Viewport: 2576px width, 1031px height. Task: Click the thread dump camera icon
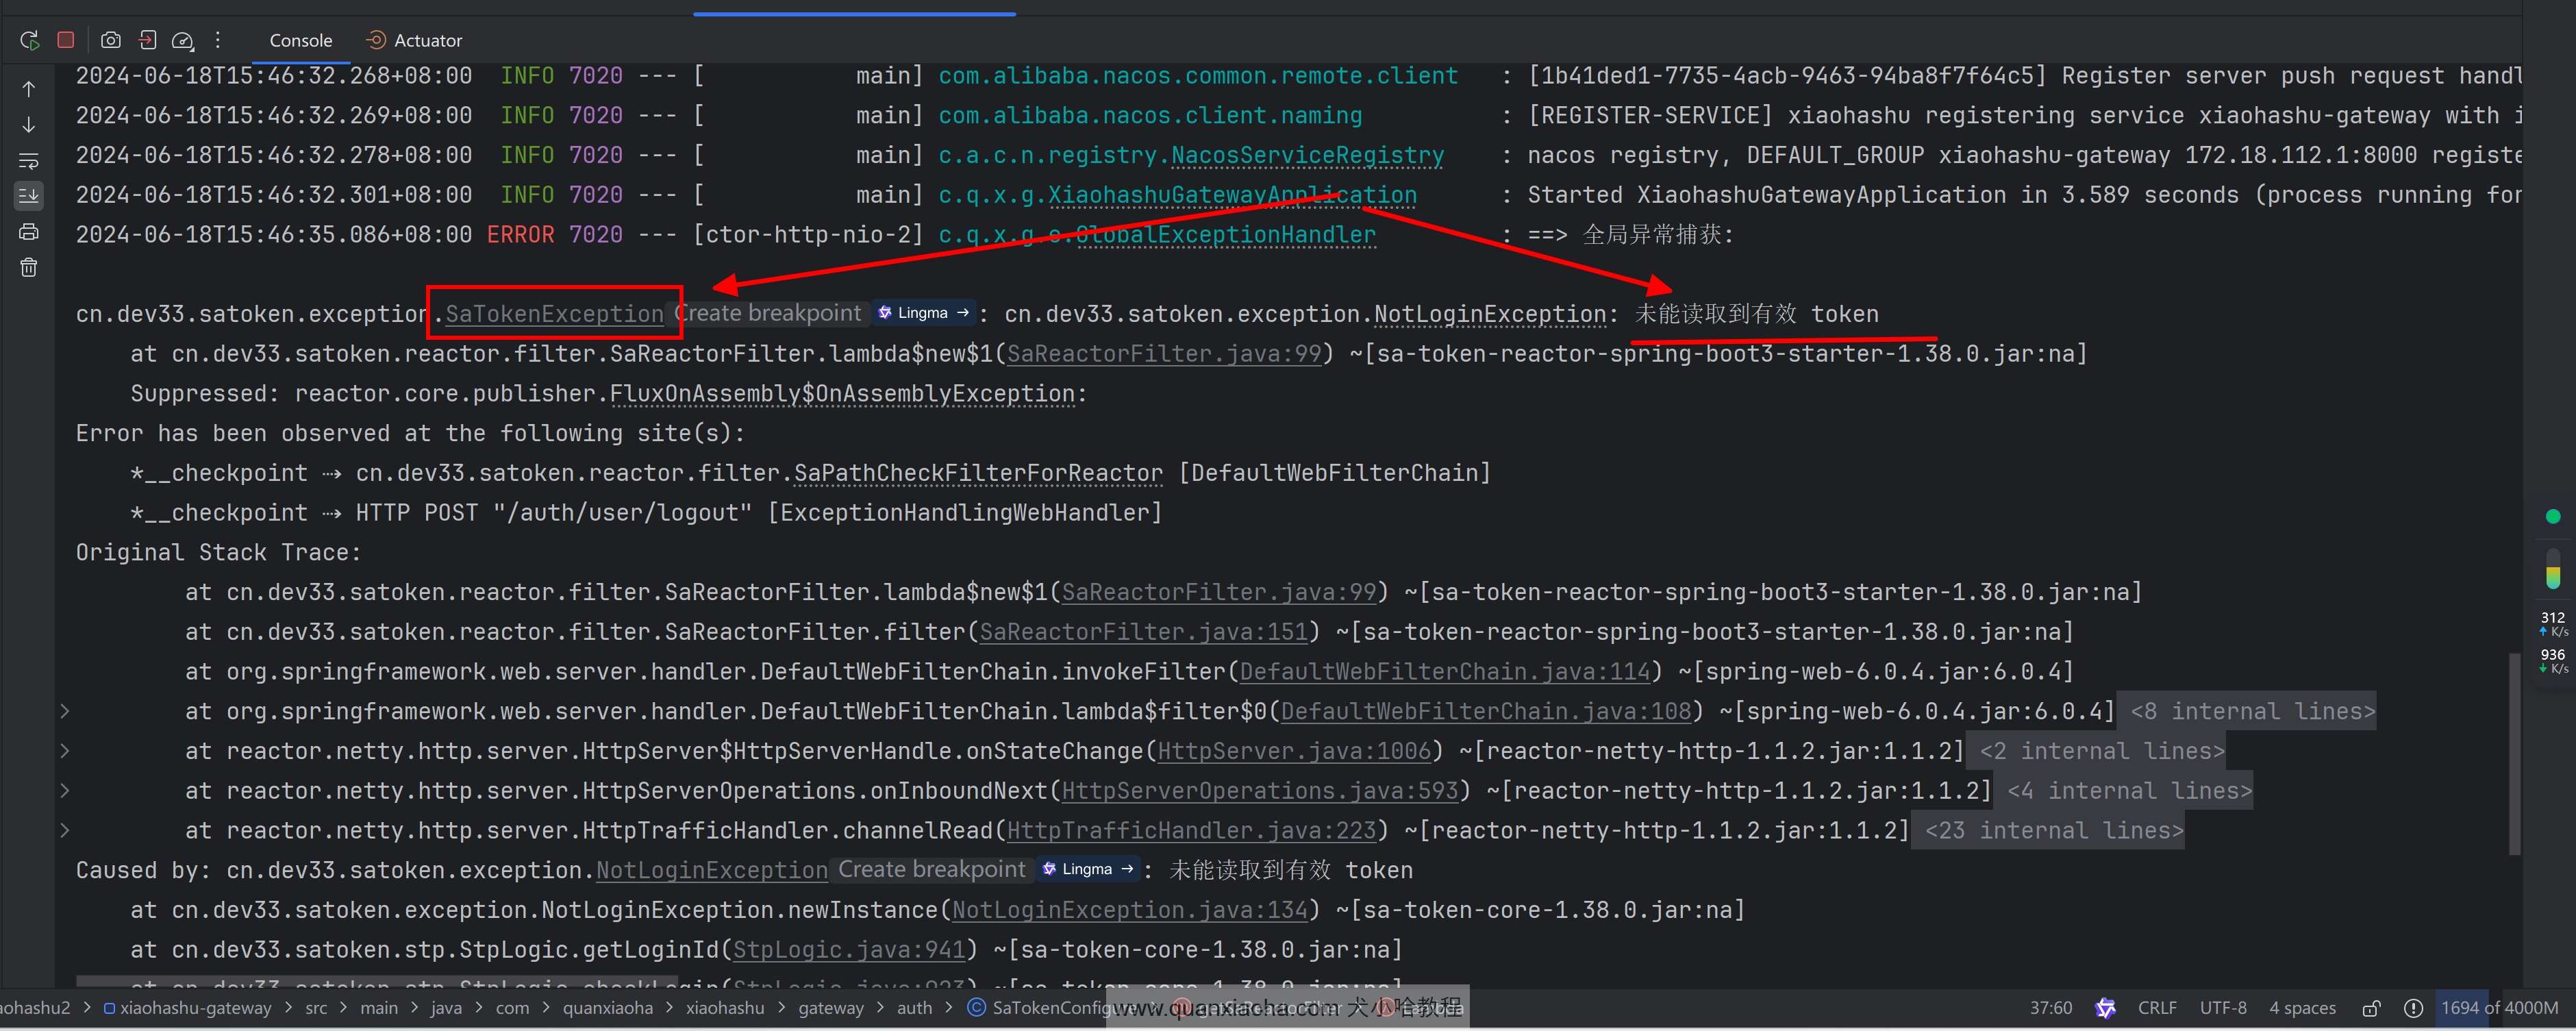(111, 40)
